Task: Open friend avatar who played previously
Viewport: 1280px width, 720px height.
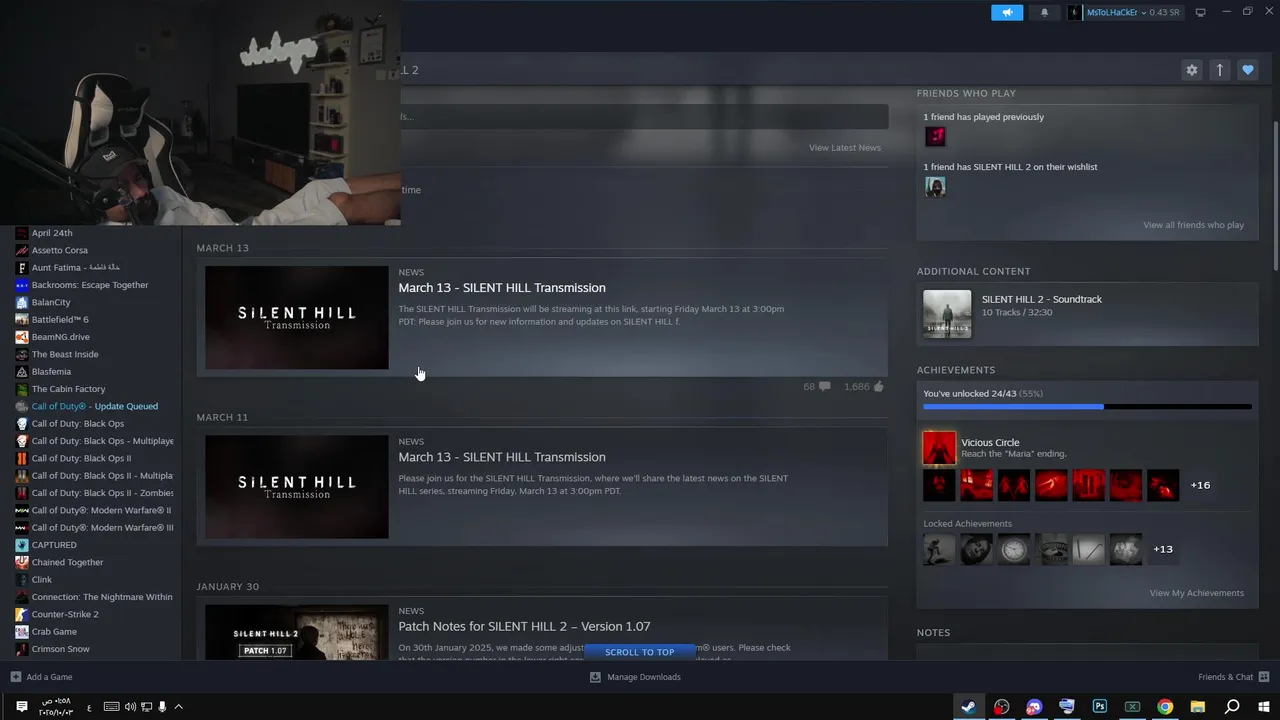Action: (x=935, y=136)
